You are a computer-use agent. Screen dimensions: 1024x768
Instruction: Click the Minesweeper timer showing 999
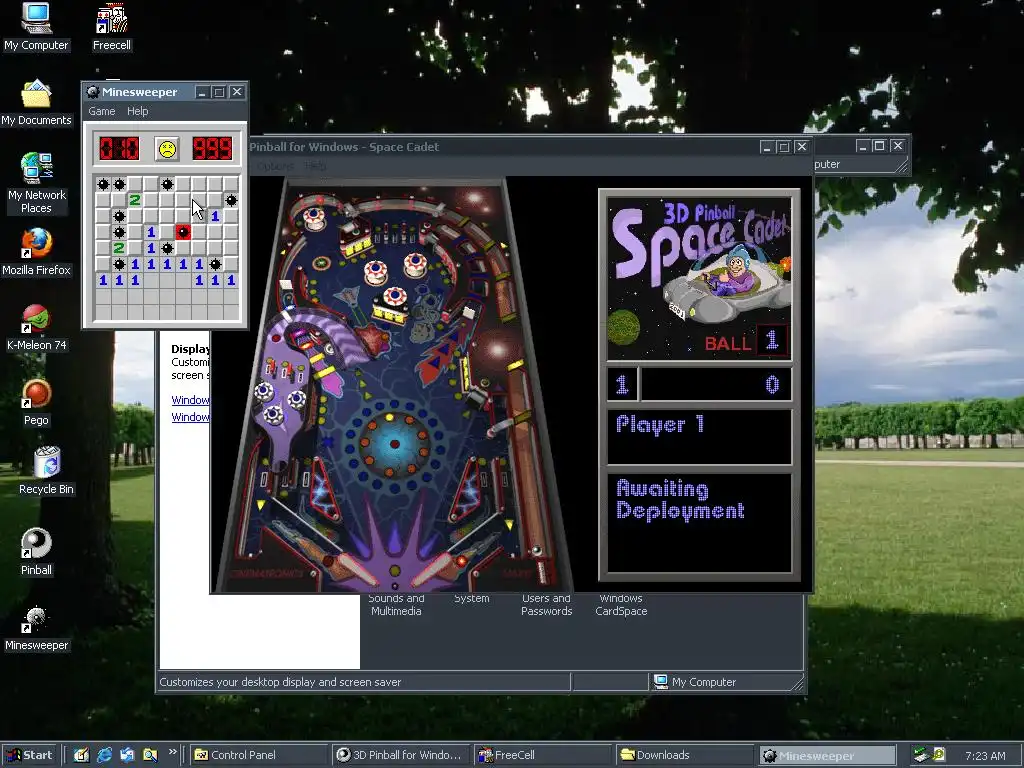212,149
